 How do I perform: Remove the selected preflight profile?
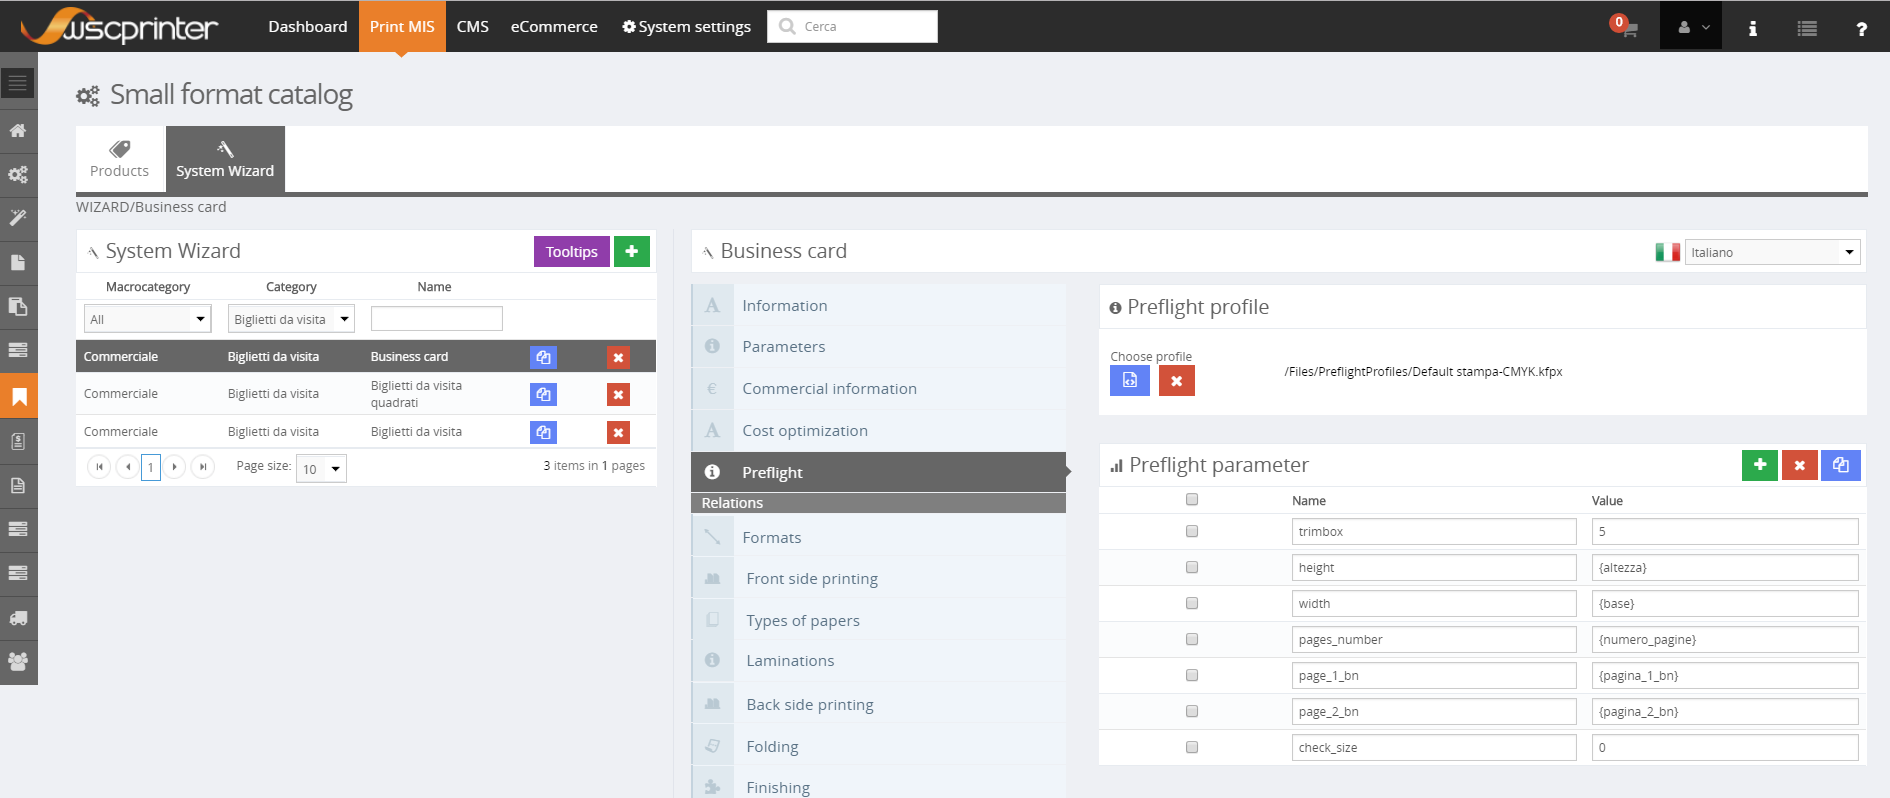[x=1177, y=380]
